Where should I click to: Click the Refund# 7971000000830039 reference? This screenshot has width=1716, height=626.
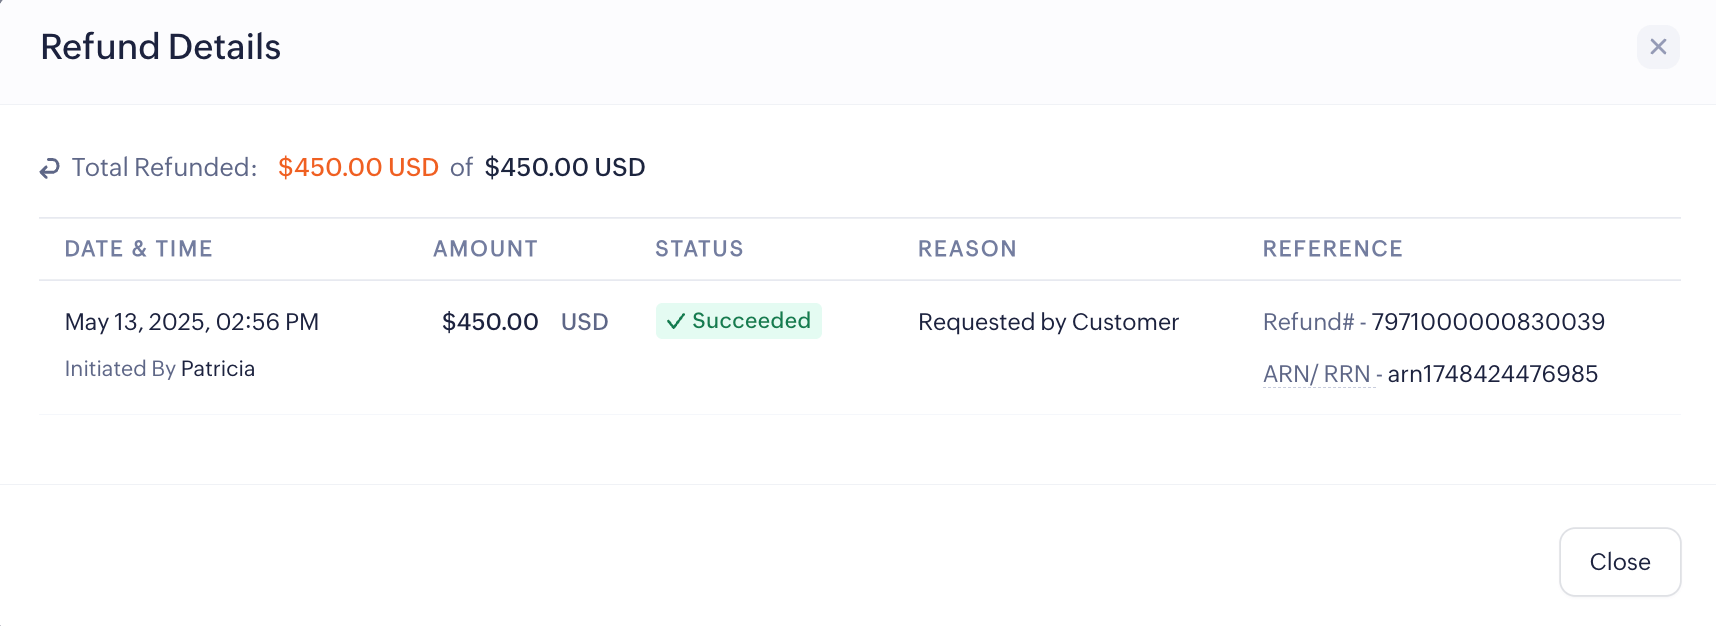(1433, 322)
